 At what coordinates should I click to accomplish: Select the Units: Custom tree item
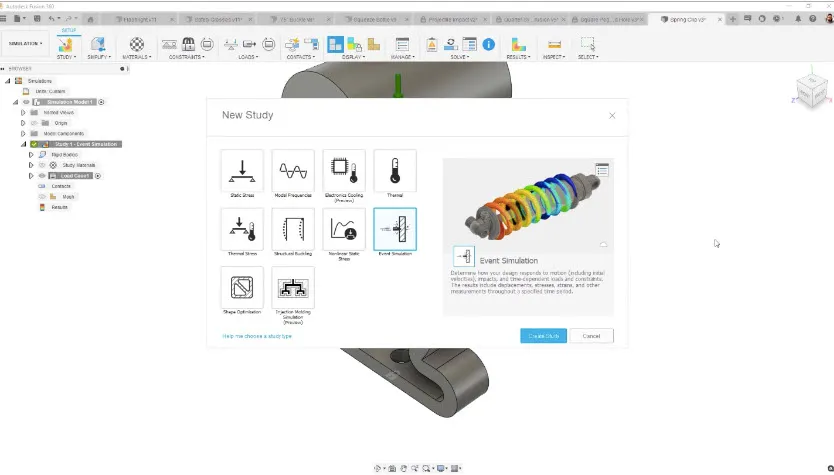[x=50, y=91]
